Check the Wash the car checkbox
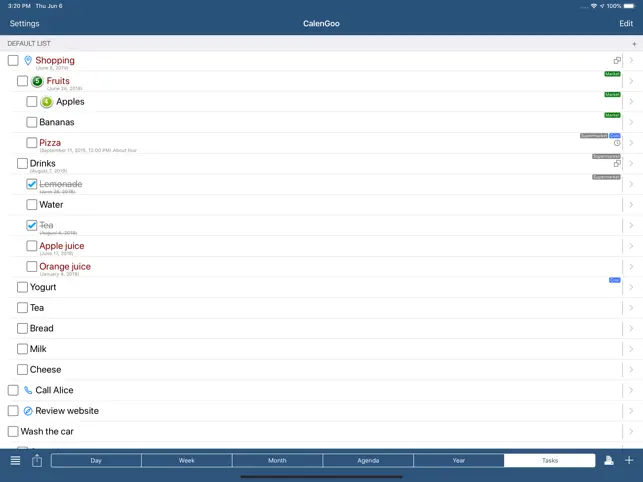The image size is (643, 482). [x=13, y=431]
